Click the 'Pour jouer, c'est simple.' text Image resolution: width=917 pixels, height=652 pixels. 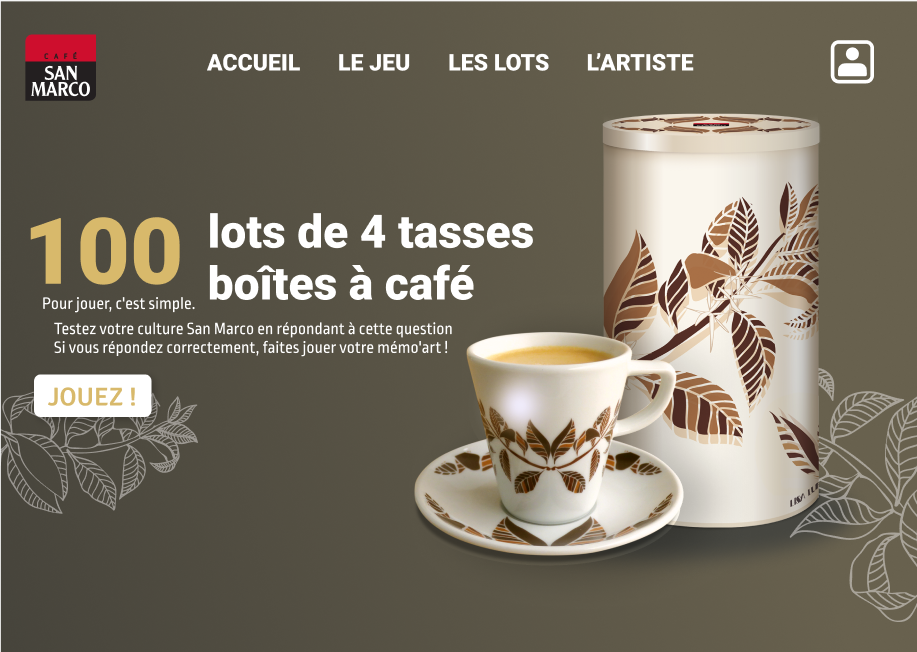[119, 303]
